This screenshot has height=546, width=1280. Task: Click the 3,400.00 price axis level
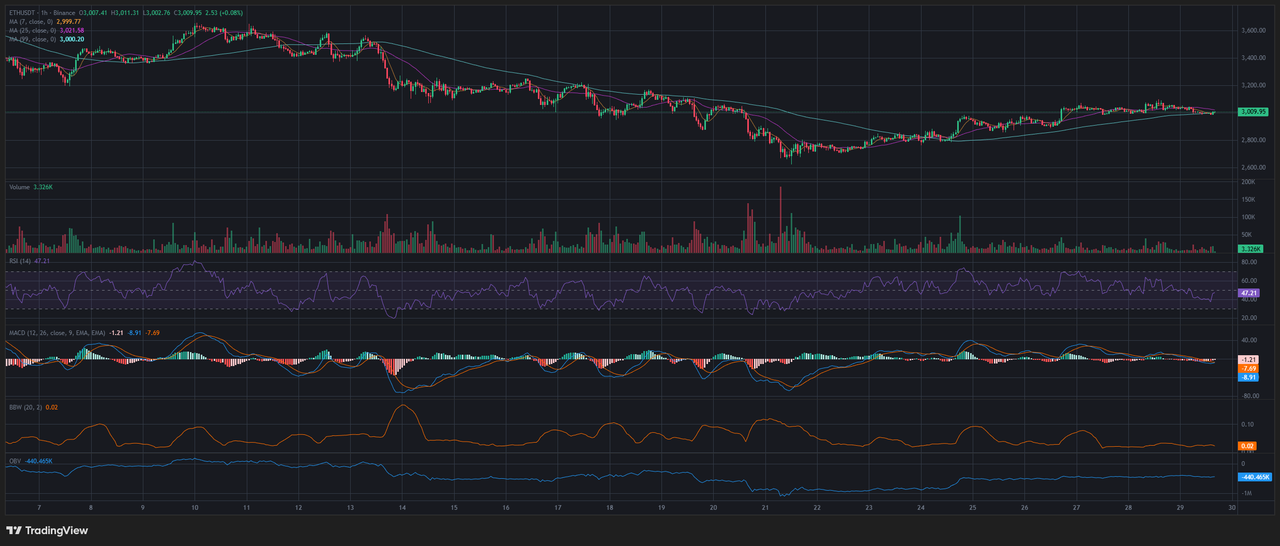tap(1253, 58)
